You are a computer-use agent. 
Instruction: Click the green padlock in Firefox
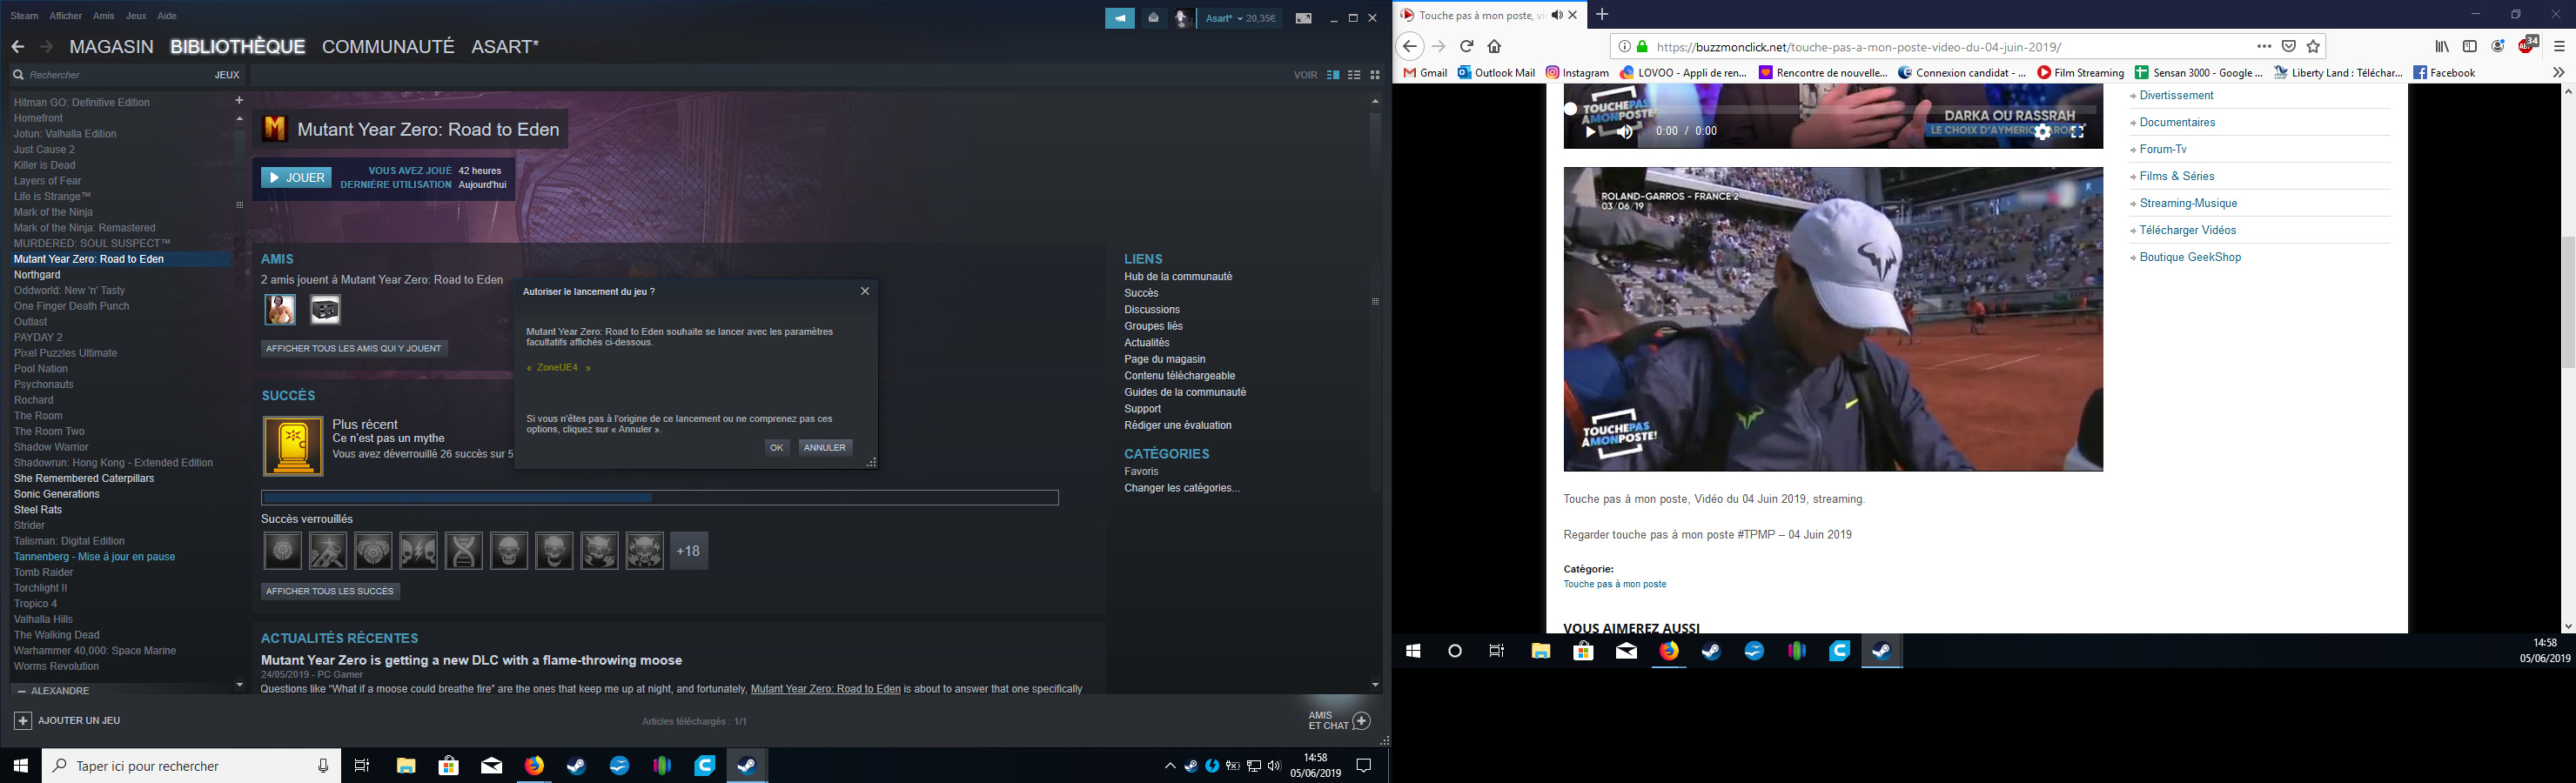click(x=1642, y=46)
